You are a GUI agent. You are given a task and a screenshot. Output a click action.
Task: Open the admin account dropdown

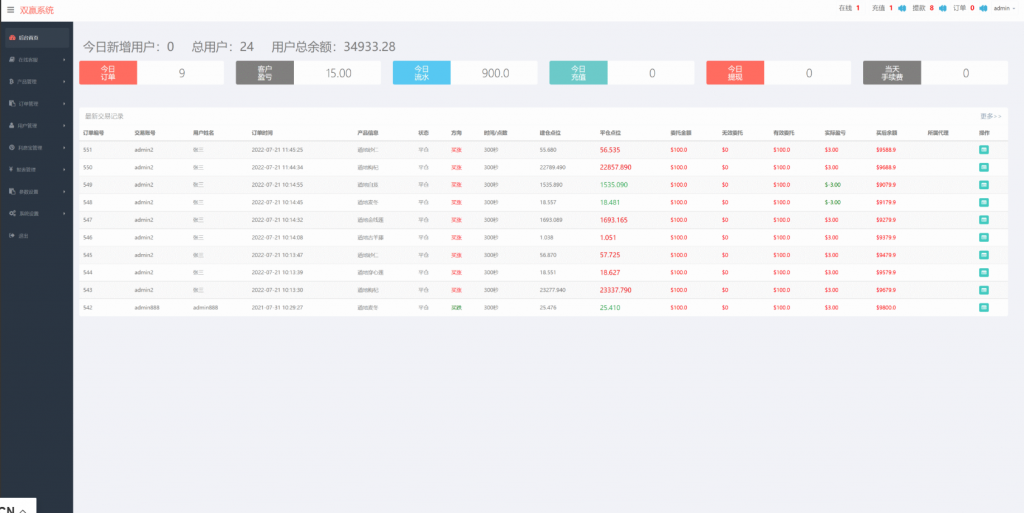(1004, 8)
